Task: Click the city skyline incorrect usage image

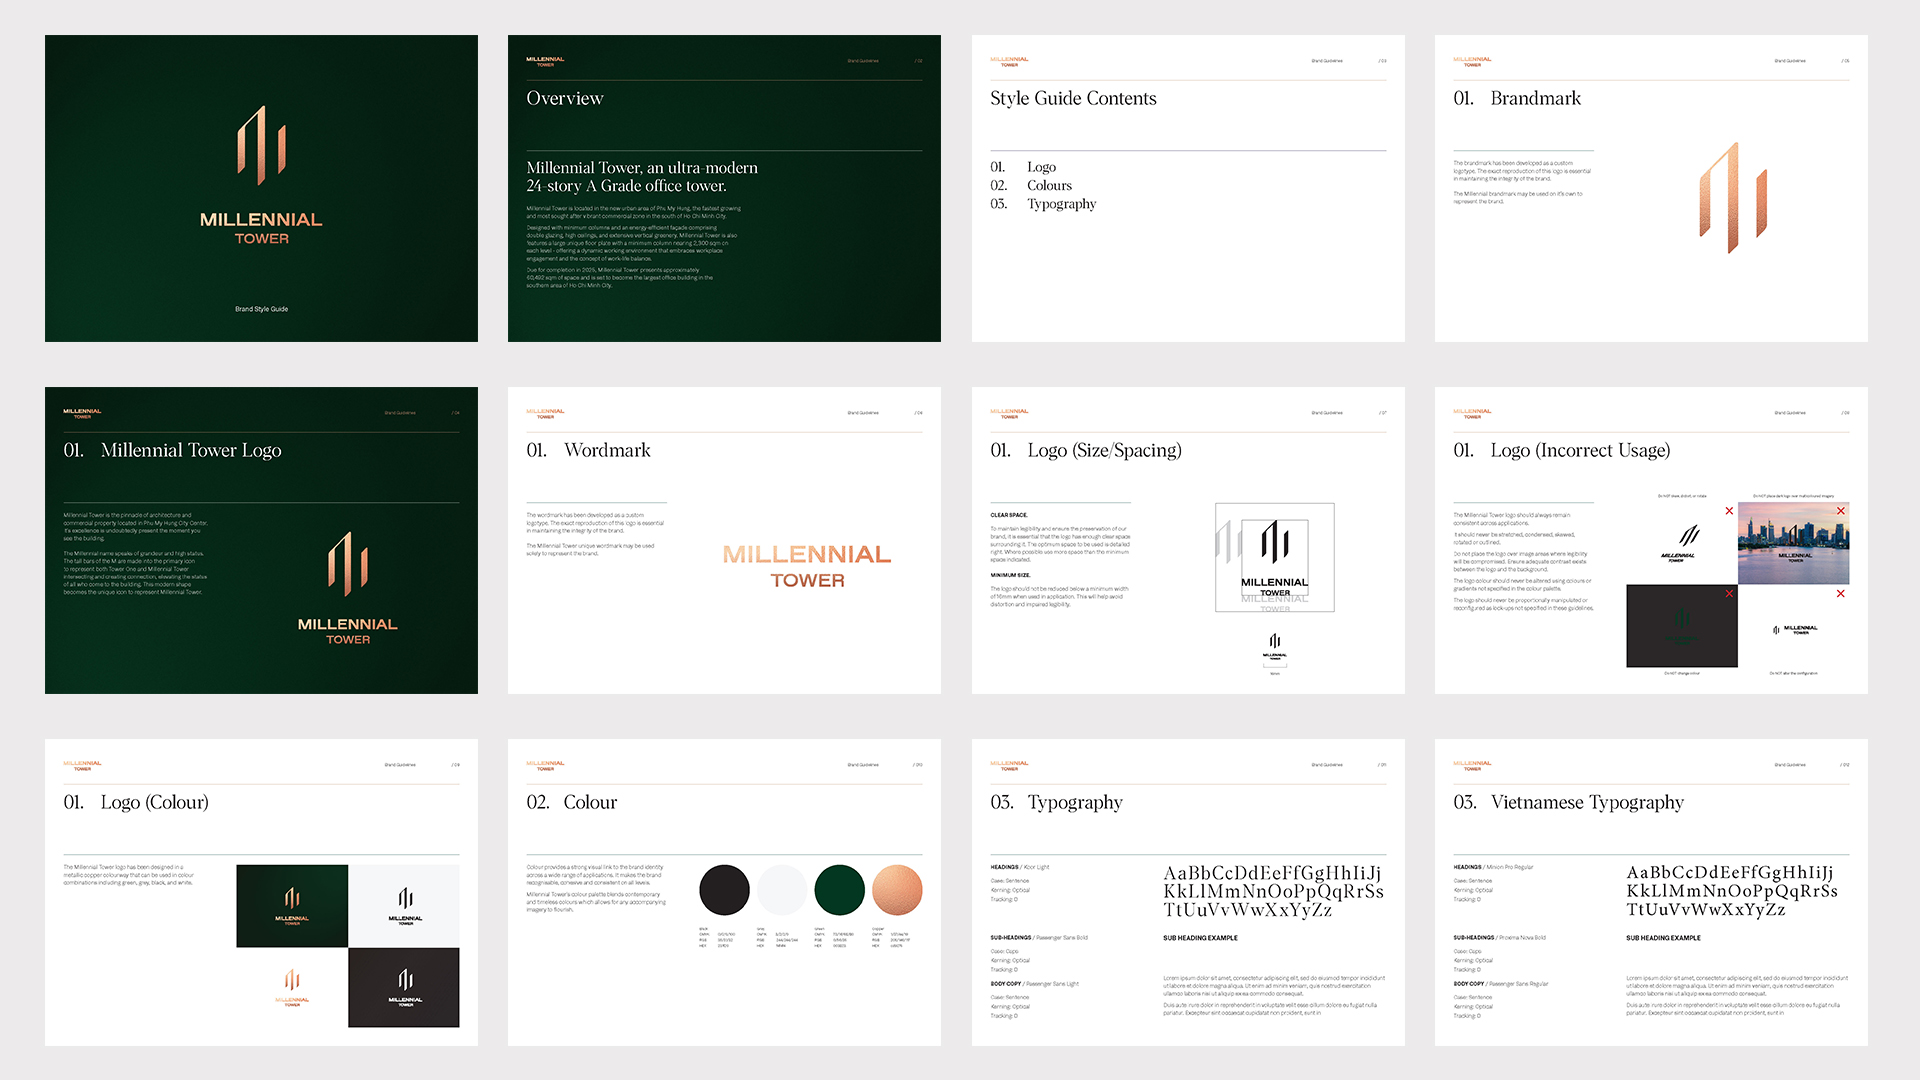Action: coord(1793,543)
